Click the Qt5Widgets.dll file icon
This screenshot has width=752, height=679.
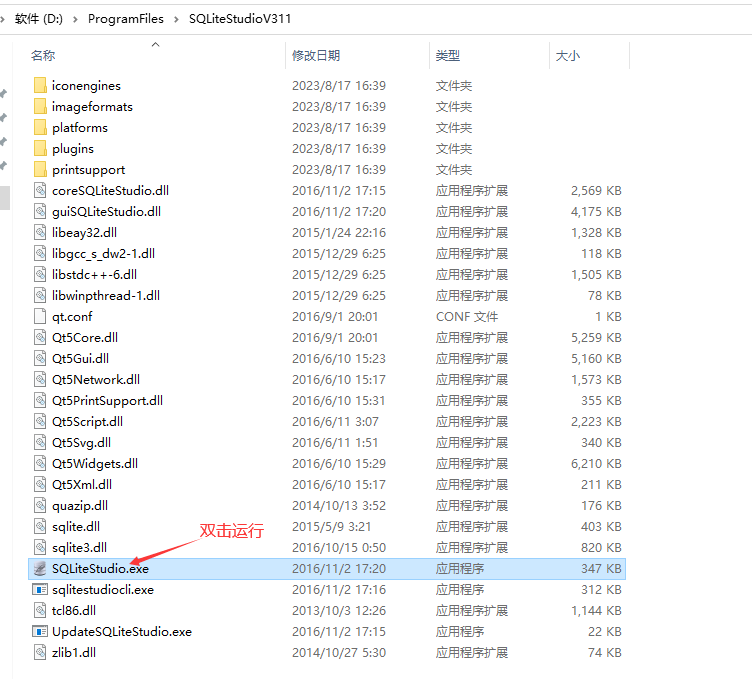(40, 464)
